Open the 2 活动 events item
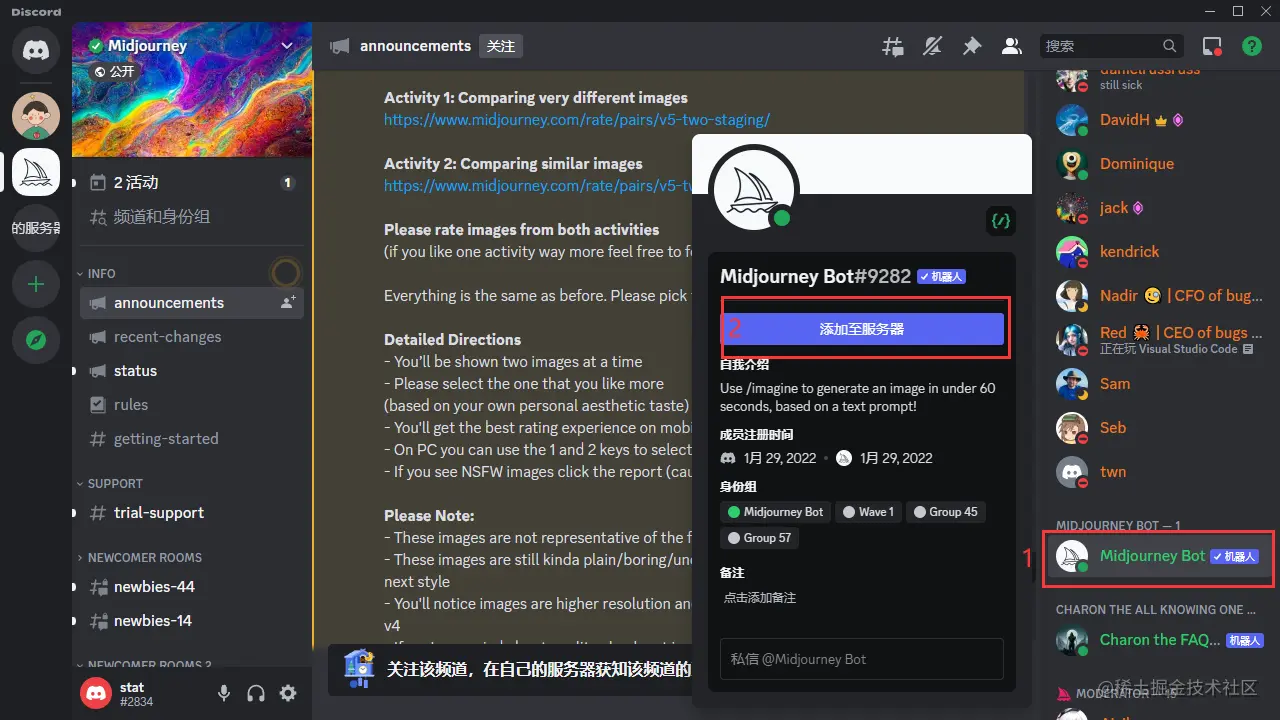The image size is (1280, 720). tap(192, 183)
